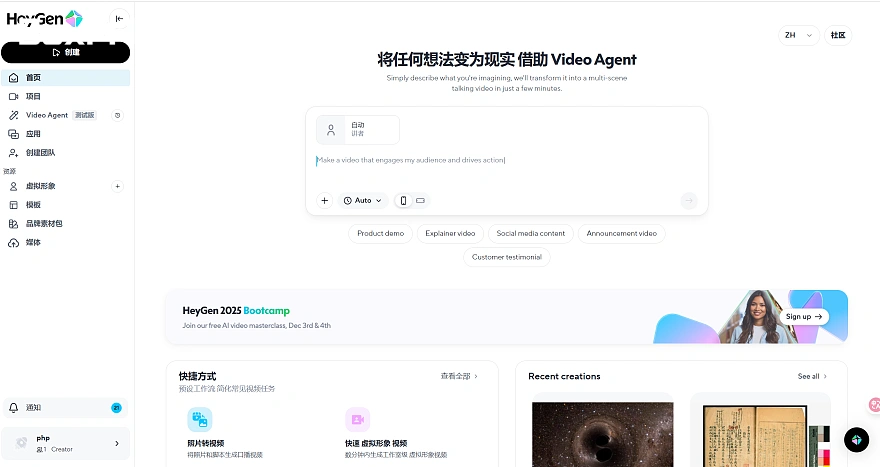Click the HeyGen 2025 Bootcamp title
Screen dimensions: 880x467
(236, 310)
